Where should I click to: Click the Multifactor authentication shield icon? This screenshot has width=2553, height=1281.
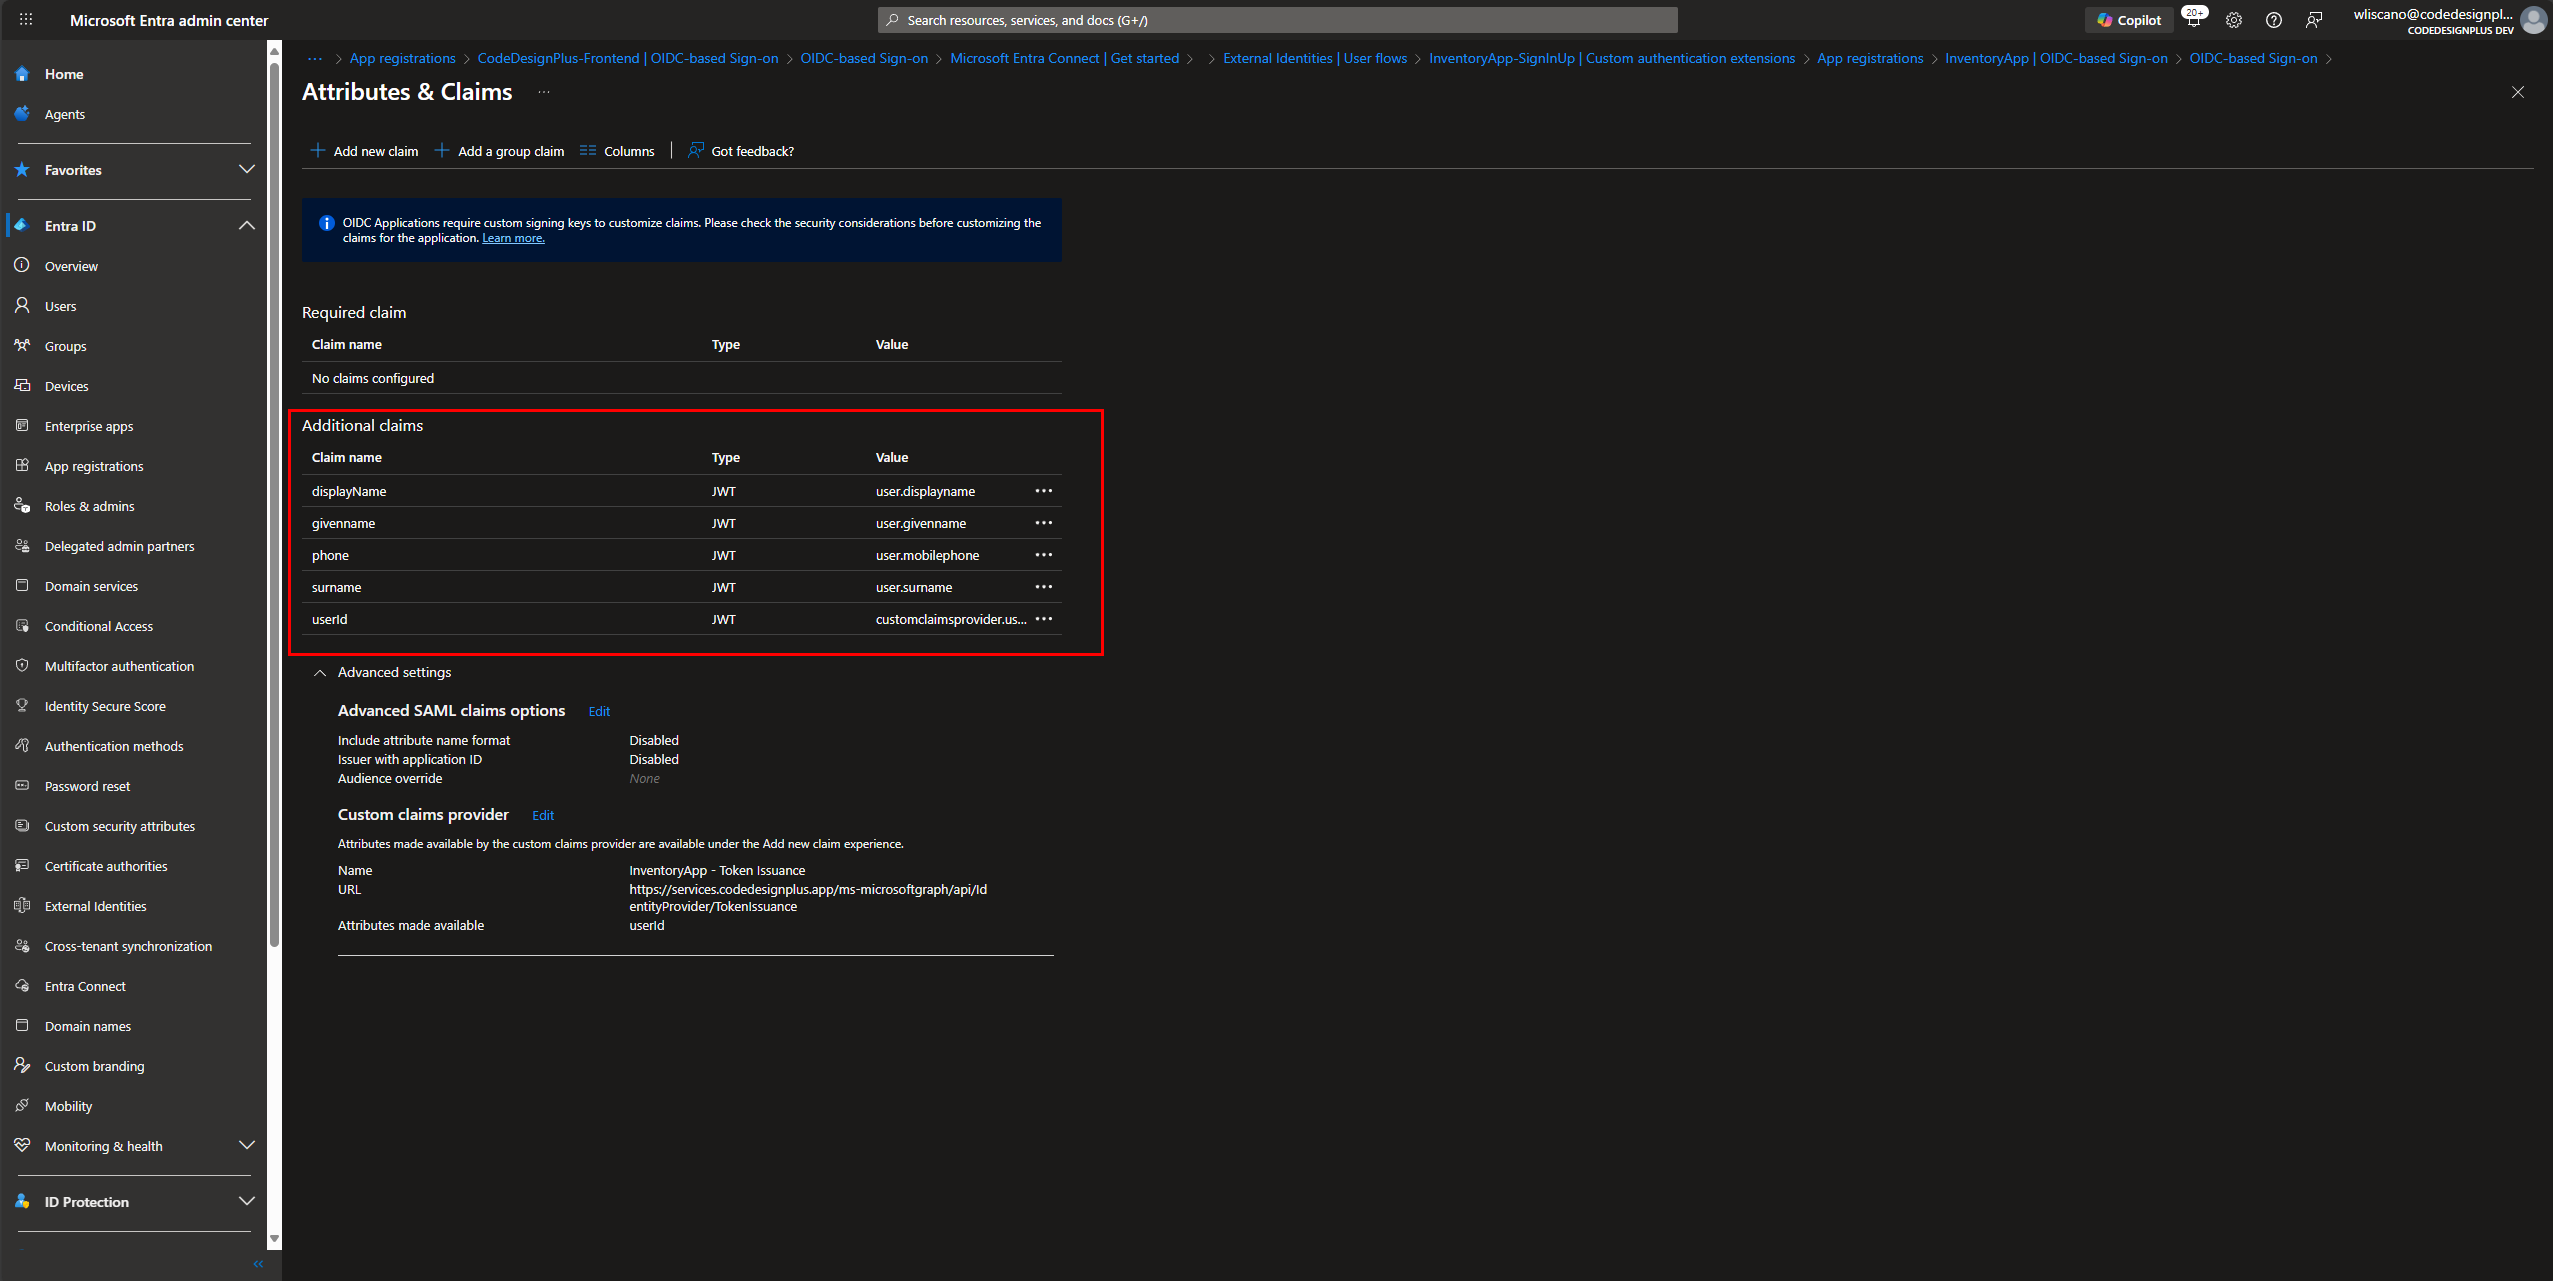[22, 666]
